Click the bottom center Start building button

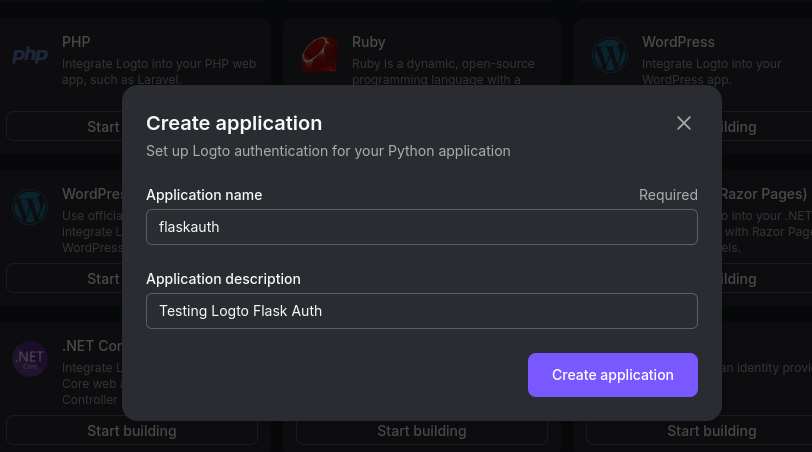point(422,431)
